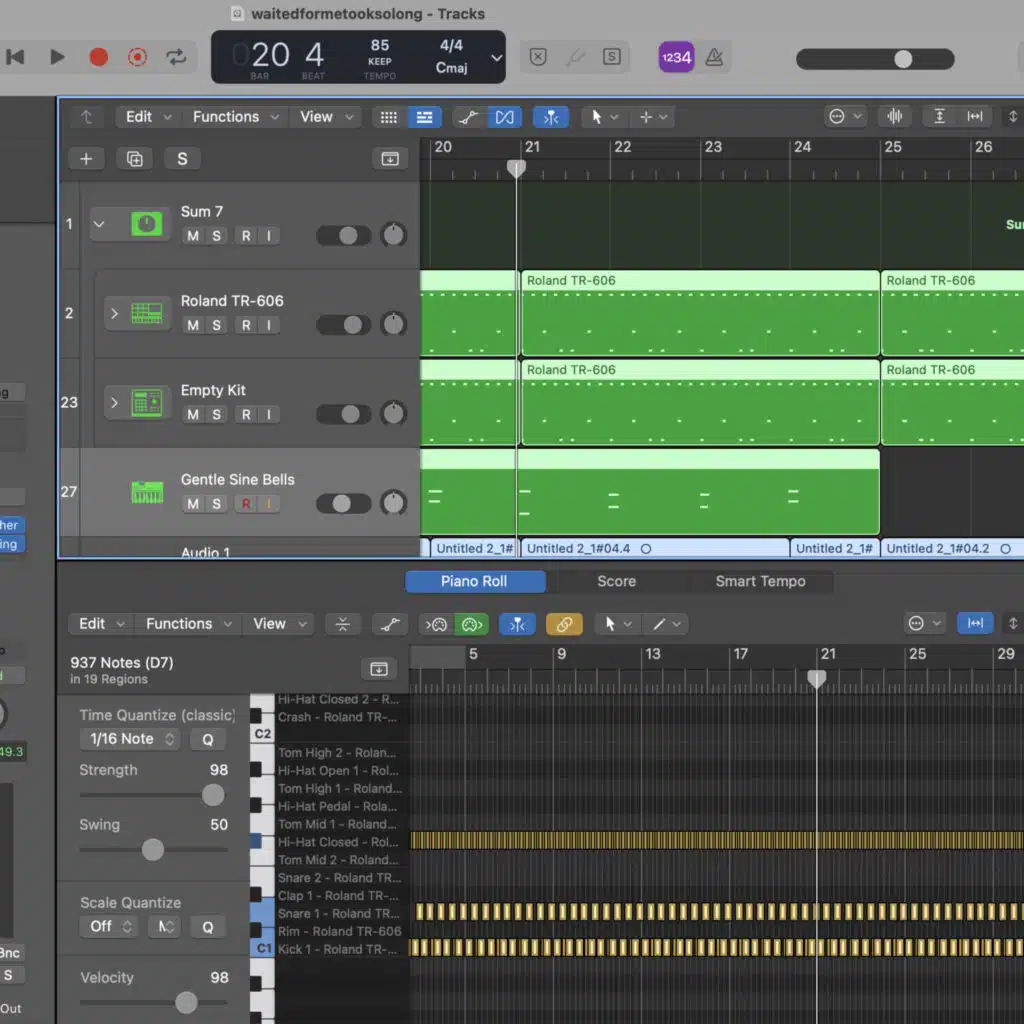Click the add track plus button
1024x1024 pixels.
point(86,159)
